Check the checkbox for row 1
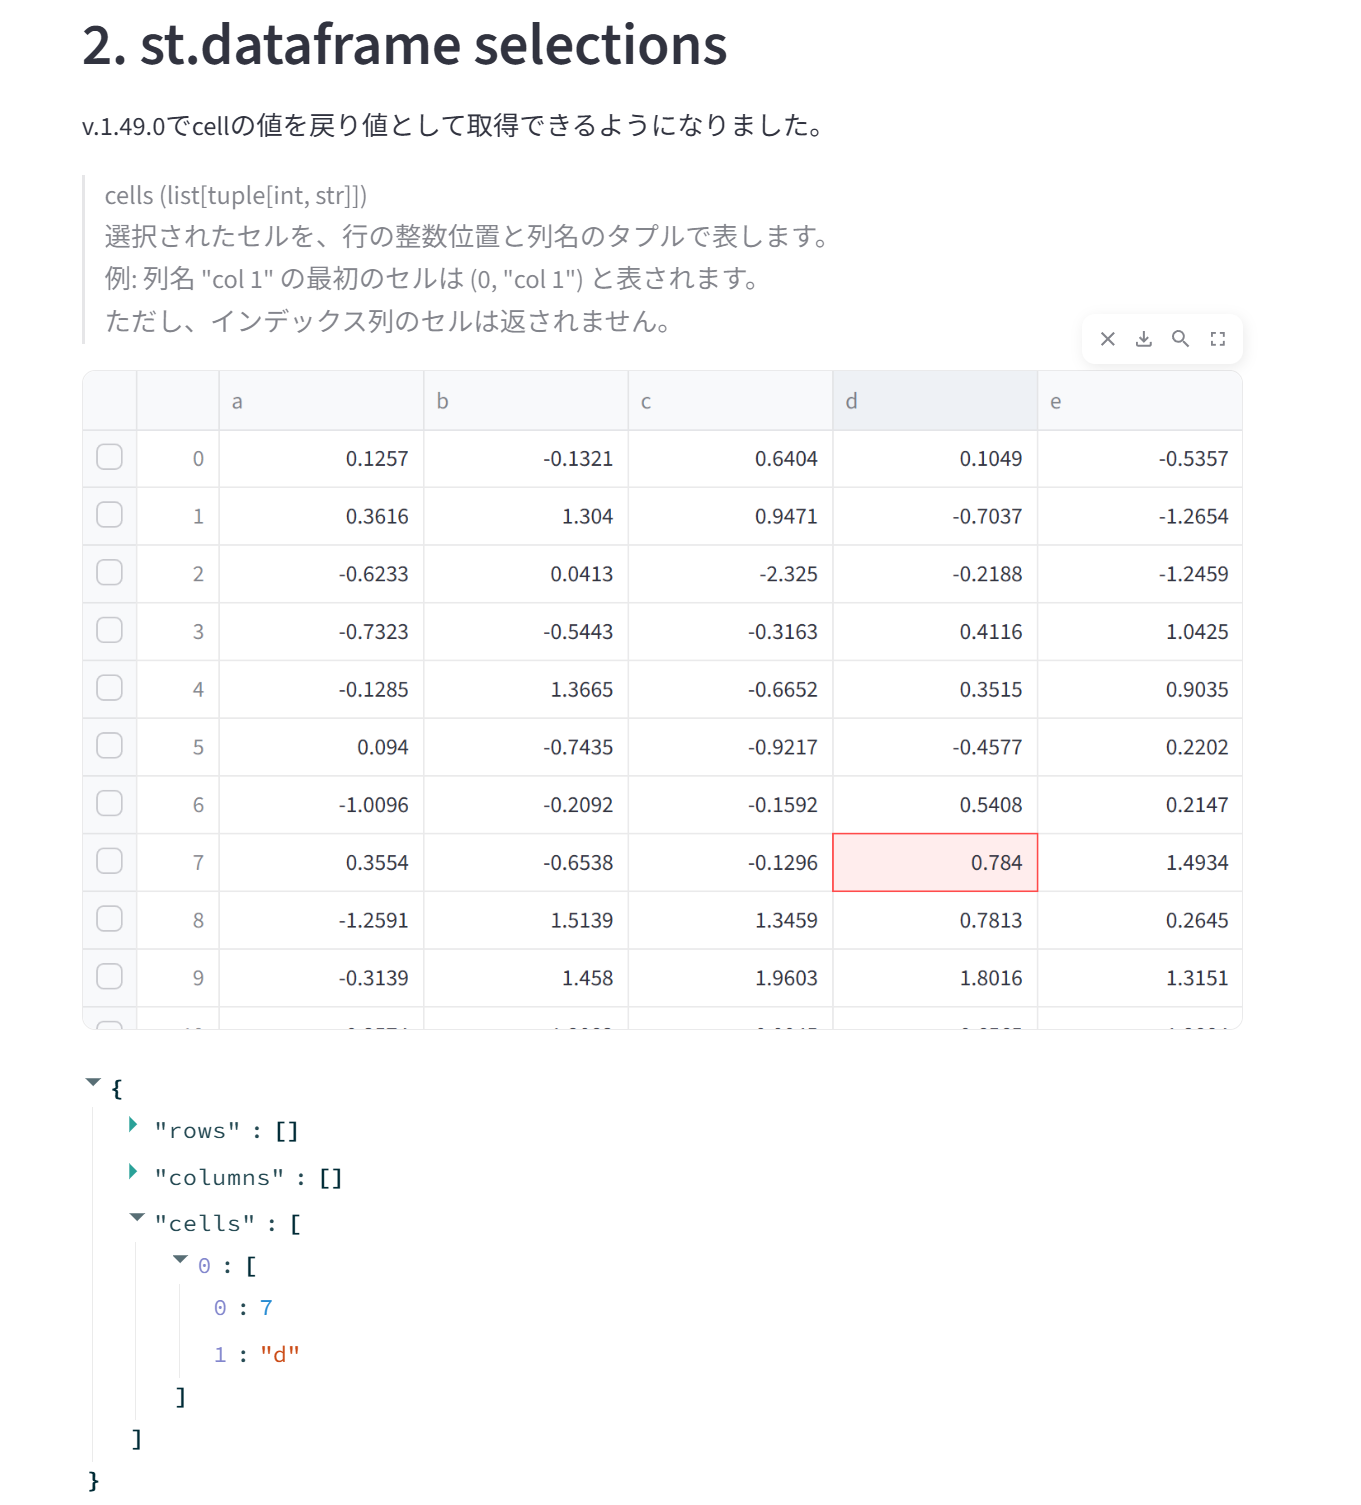Viewport: 1361px width, 1505px height. (x=109, y=515)
